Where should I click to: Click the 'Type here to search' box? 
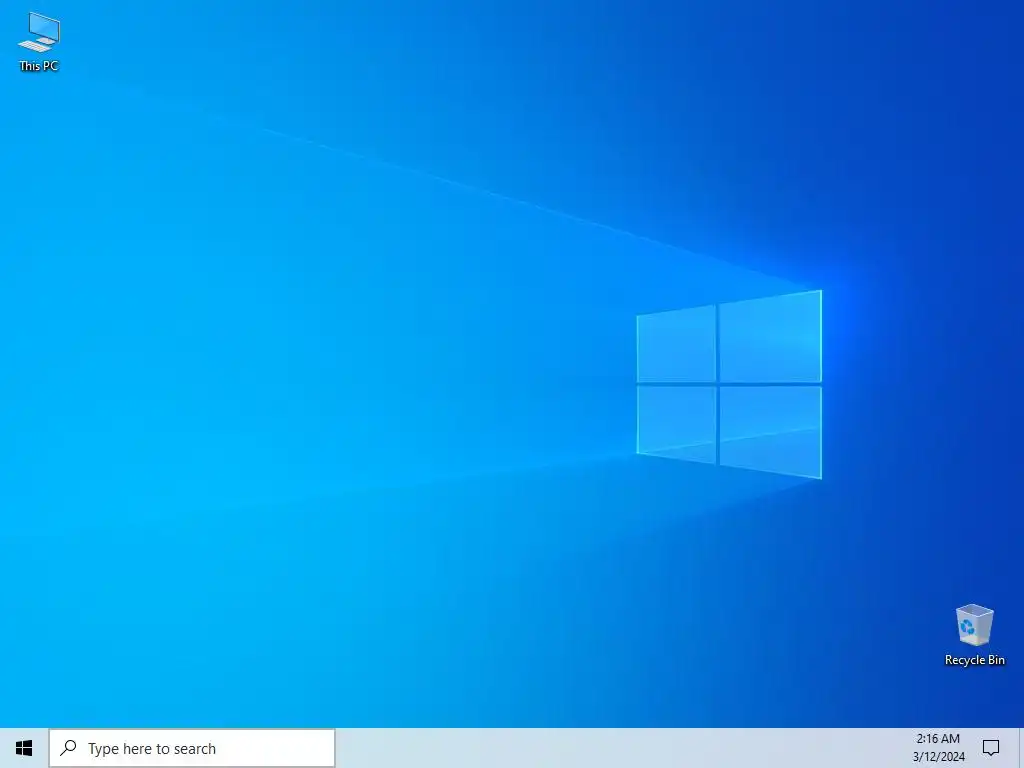[192, 748]
